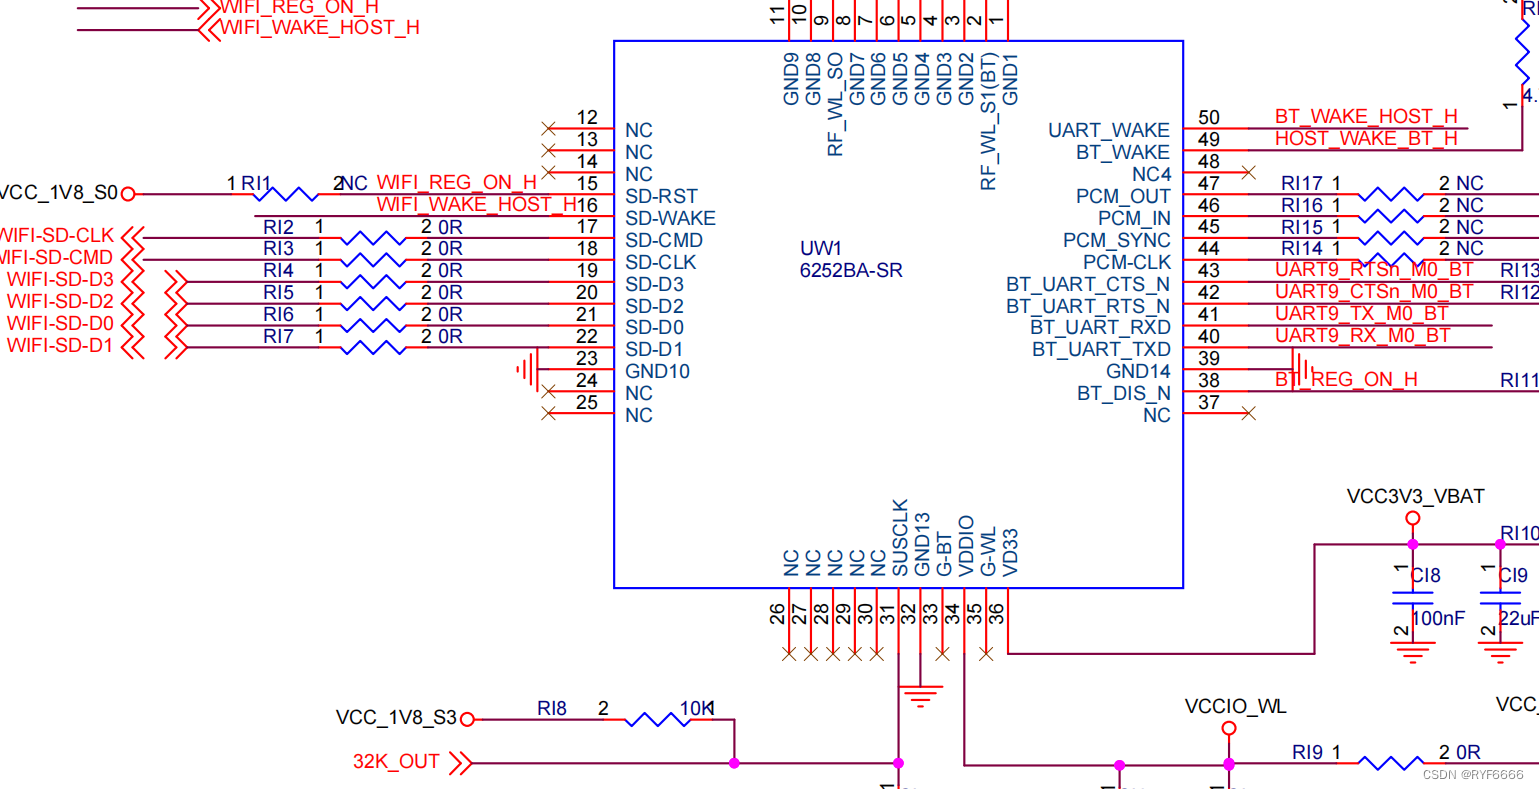Click the VDDIO pin name
Viewport: 1539px width, 789px height.
(966, 546)
